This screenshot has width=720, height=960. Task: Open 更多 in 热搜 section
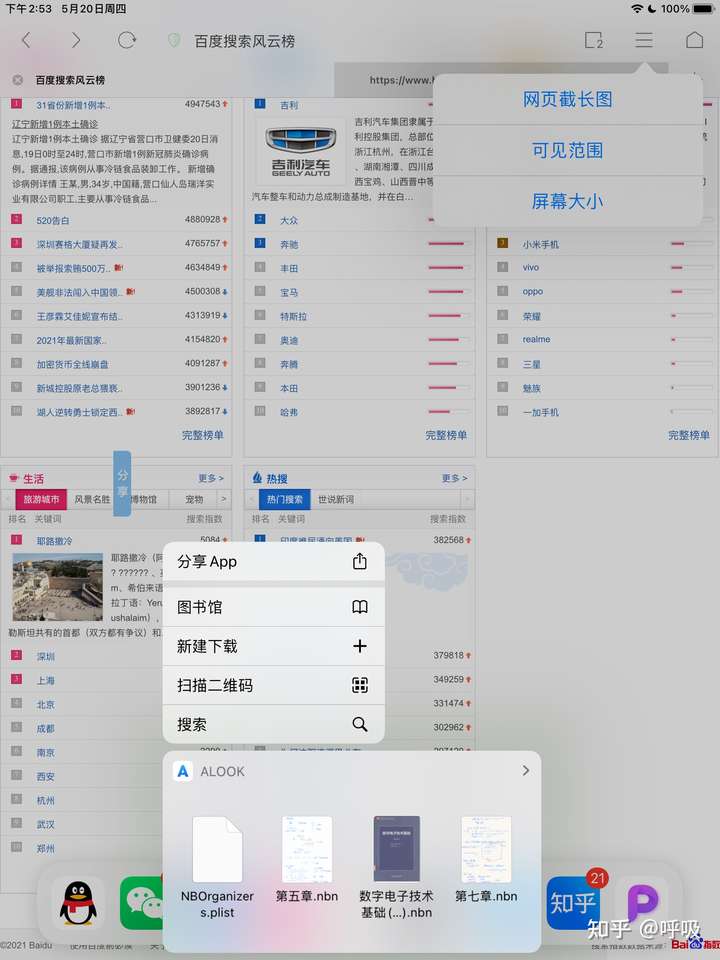(454, 478)
